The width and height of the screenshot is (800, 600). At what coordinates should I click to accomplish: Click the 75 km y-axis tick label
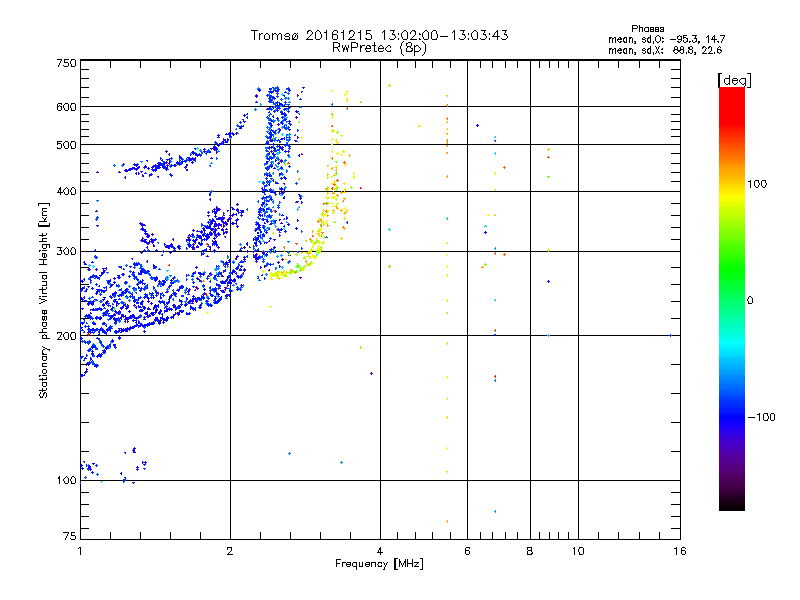coord(70,536)
